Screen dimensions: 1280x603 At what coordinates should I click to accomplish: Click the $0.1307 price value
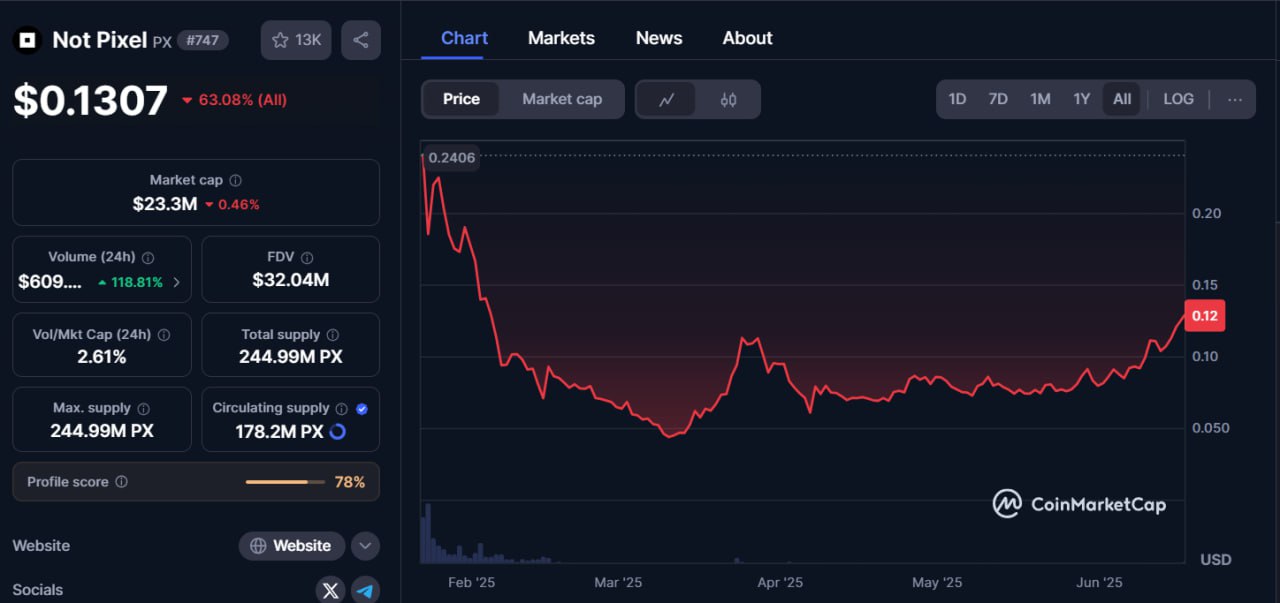[90, 100]
